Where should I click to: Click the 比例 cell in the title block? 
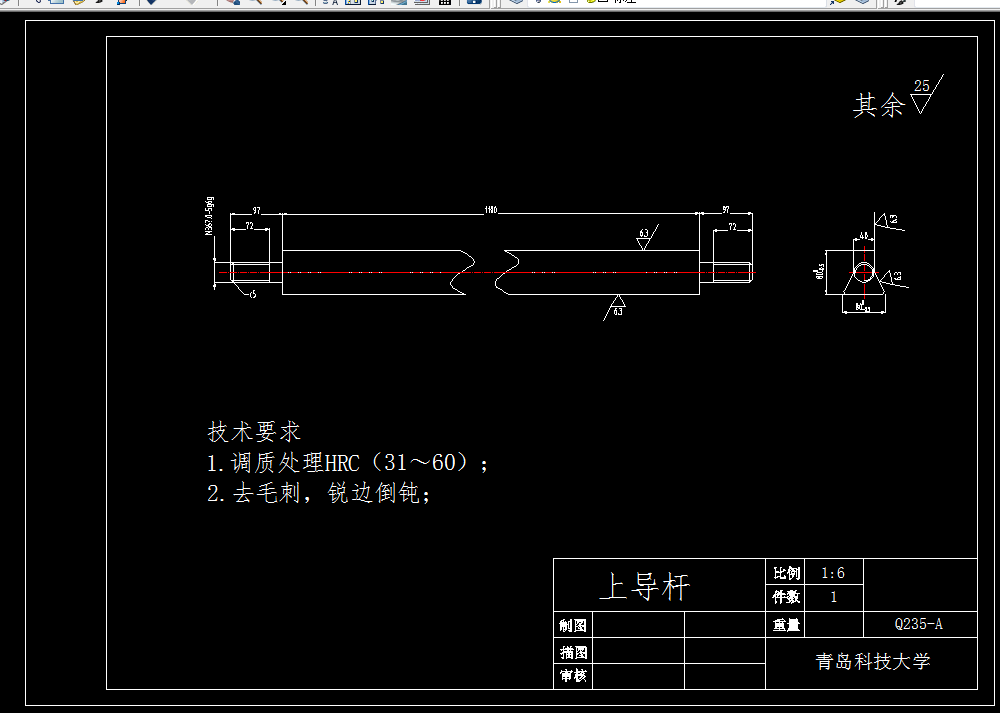pos(786,573)
